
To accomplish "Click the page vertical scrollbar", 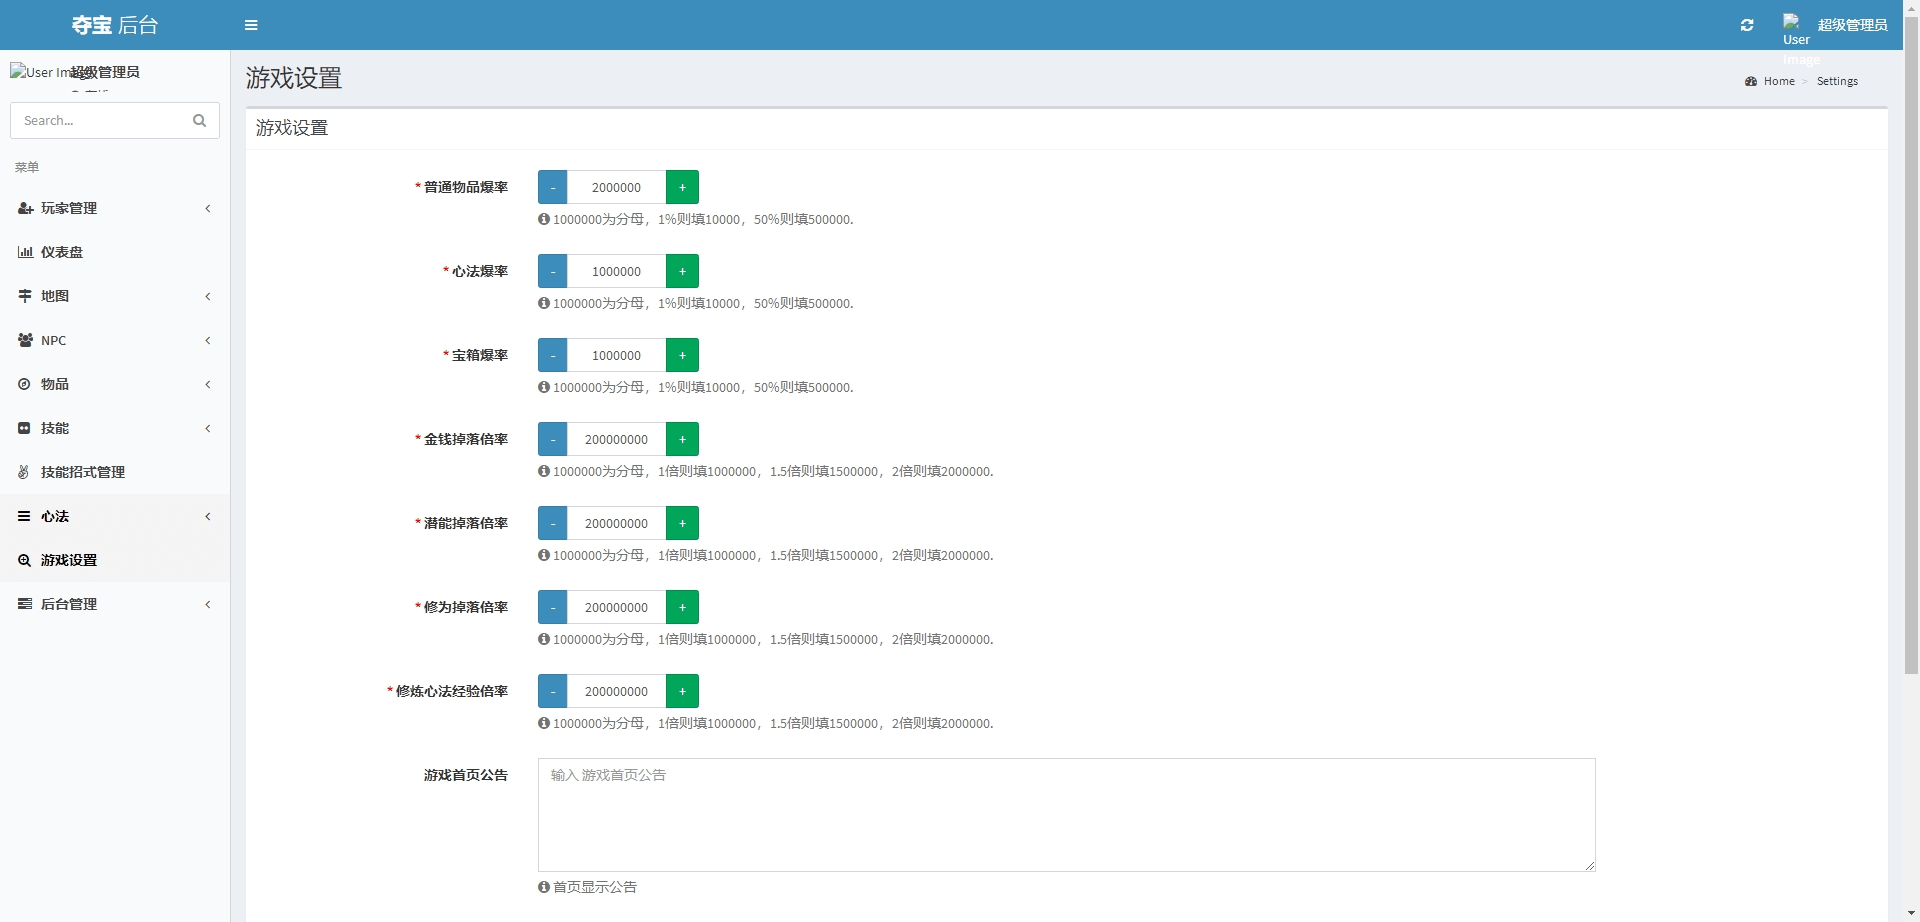I will 1911,345.
